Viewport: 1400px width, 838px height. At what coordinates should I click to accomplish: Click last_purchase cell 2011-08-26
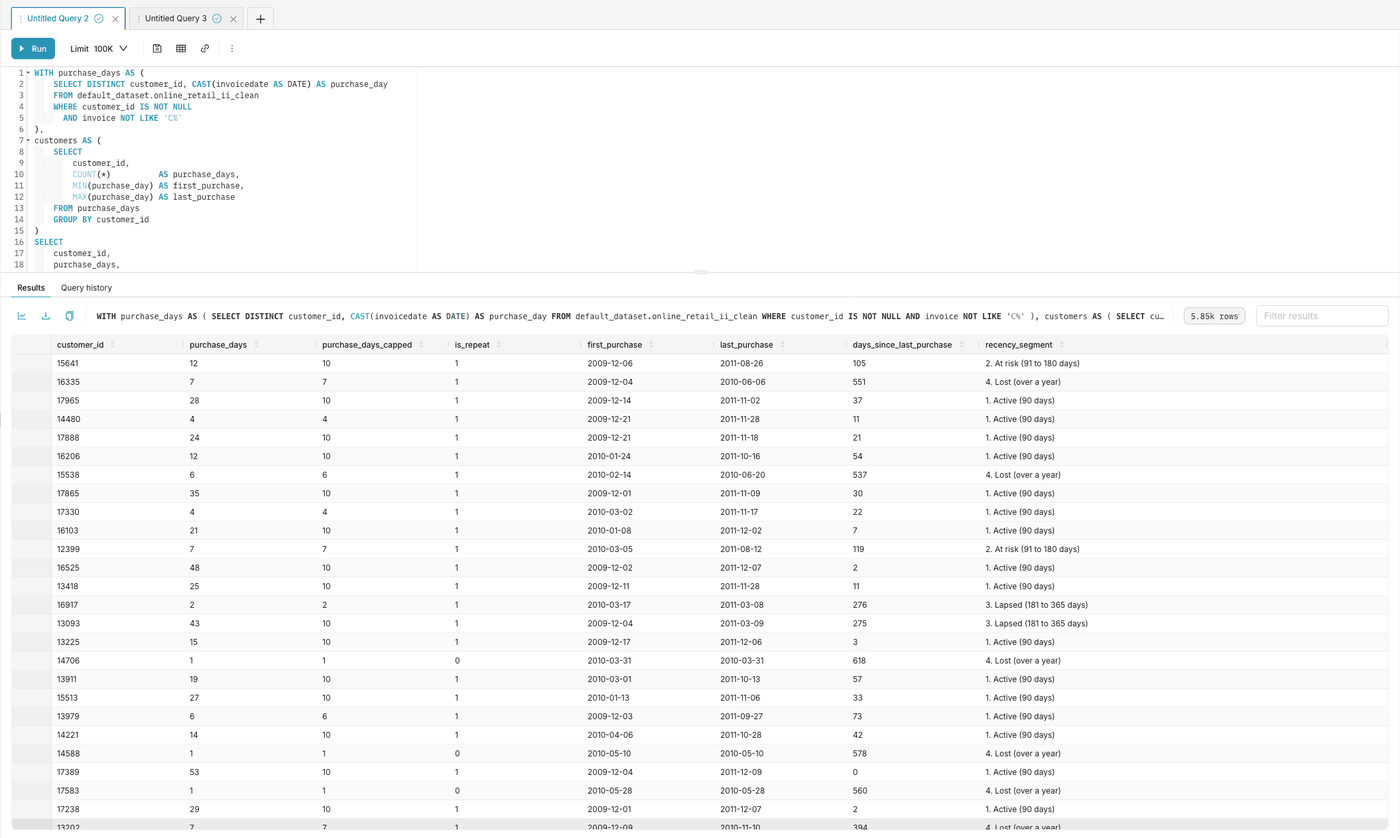pyautogui.click(x=780, y=363)
